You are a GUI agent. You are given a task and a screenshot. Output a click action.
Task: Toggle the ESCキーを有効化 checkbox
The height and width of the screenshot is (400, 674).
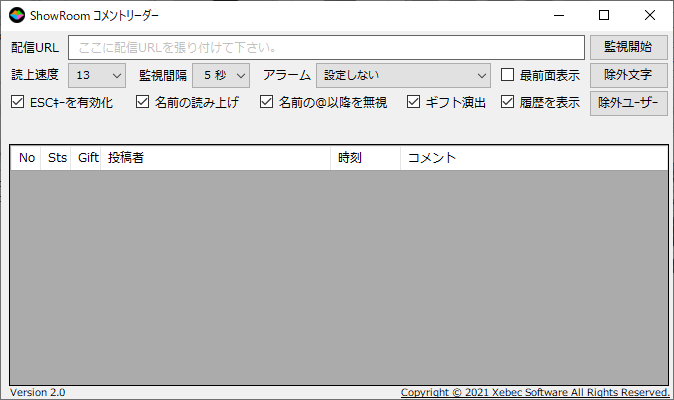tap(18, 102)
